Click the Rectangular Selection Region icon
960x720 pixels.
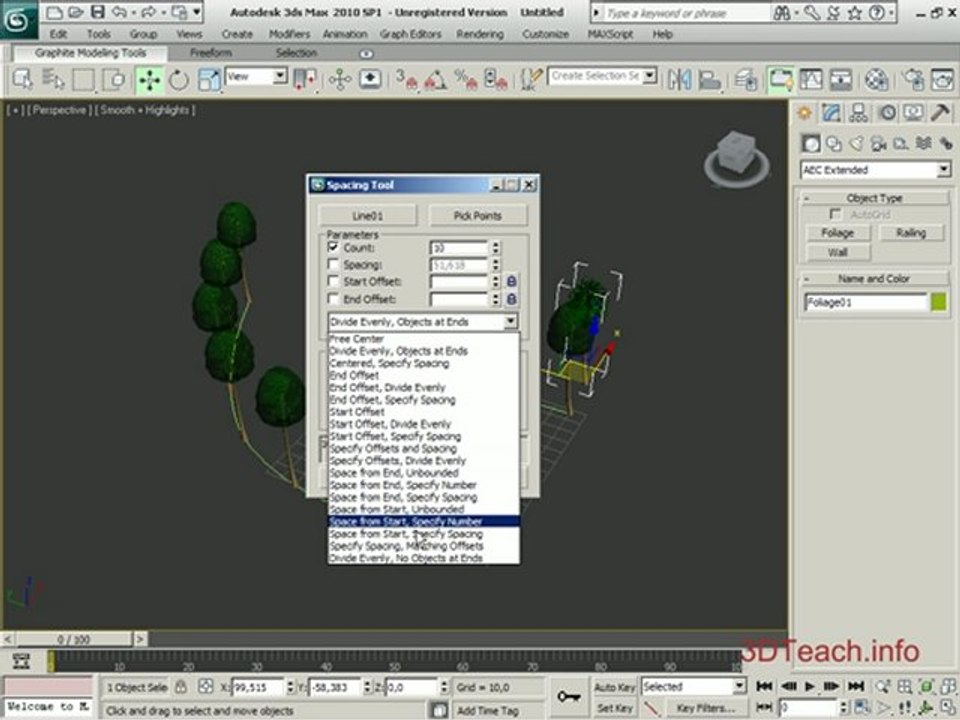83,80
